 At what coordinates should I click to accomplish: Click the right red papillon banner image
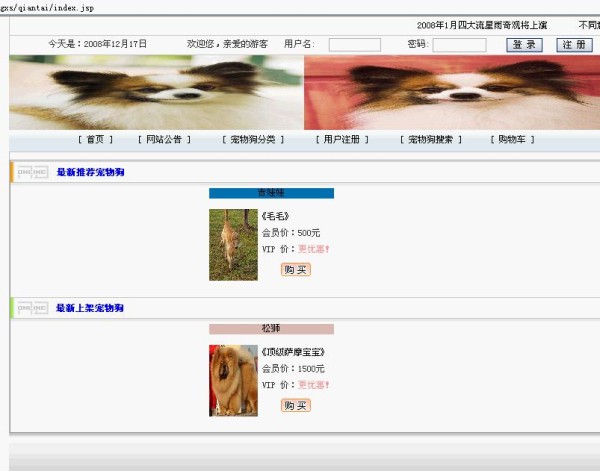tap(452, 92)
